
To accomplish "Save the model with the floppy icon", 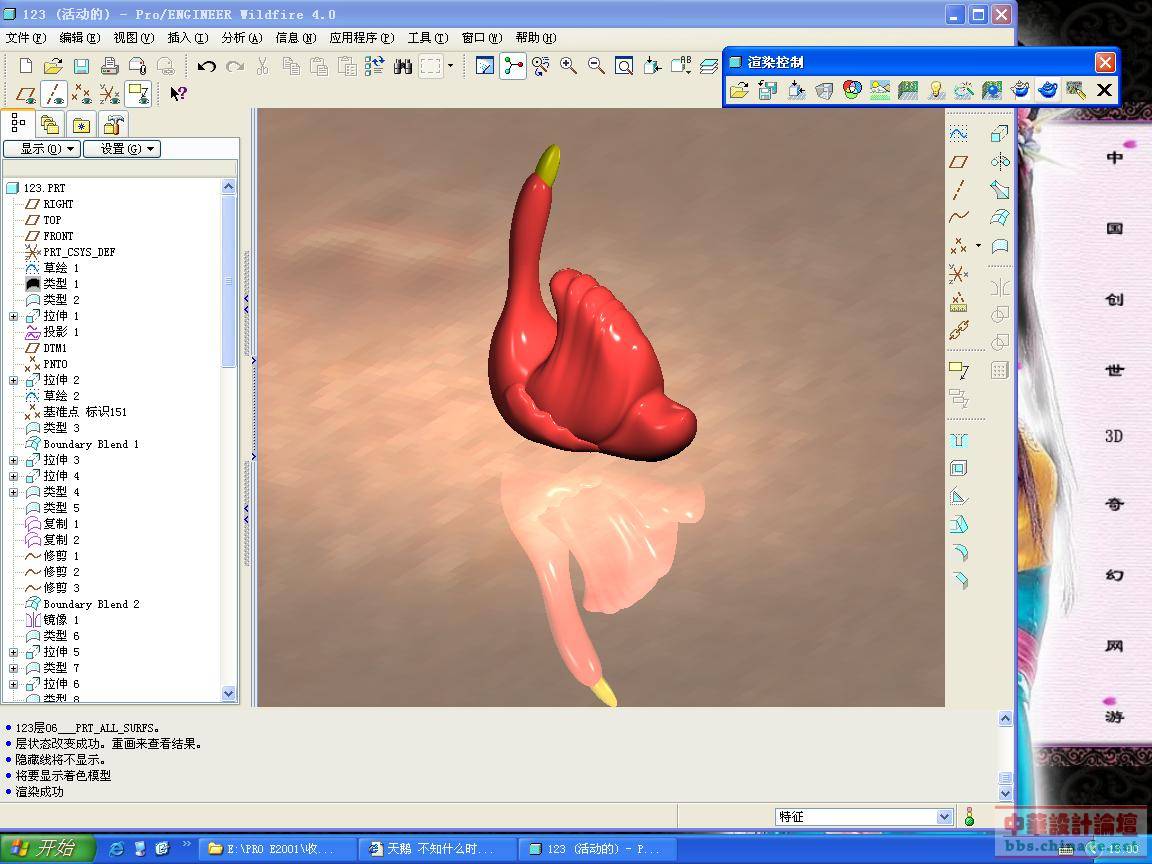I will (x=81, y=66).
